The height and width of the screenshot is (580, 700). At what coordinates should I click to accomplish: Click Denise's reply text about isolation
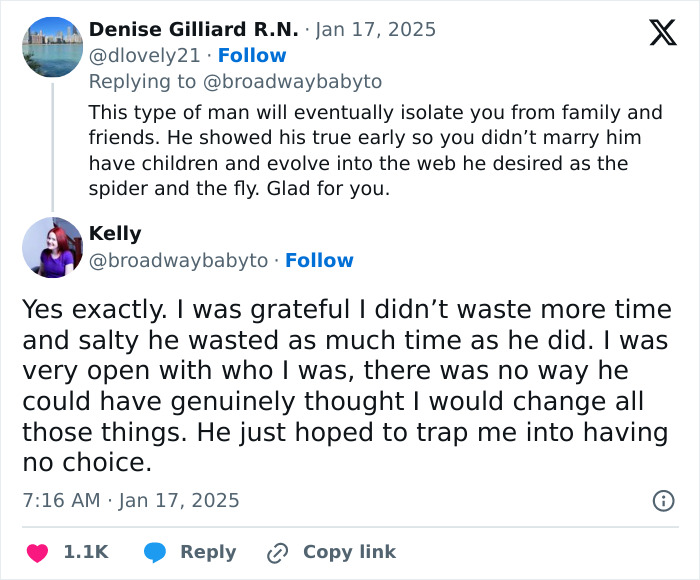point(375,149)
